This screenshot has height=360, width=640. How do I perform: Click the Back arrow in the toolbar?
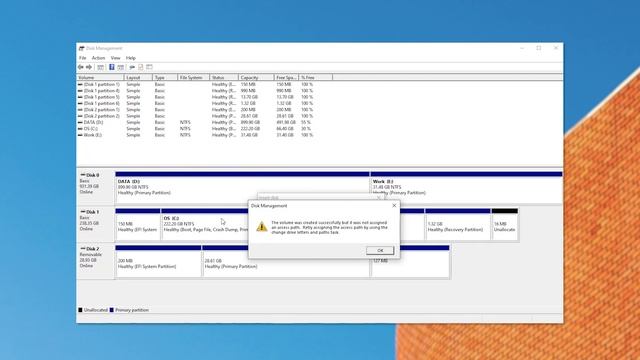(x=80, y=67)
